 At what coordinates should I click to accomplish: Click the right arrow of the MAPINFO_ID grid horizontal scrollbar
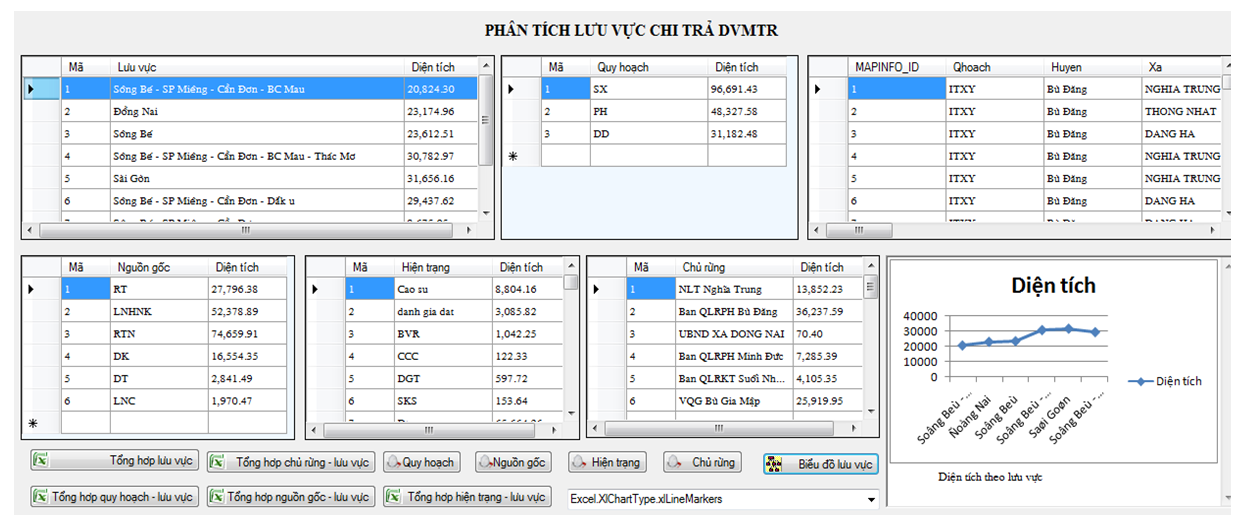1214,230
